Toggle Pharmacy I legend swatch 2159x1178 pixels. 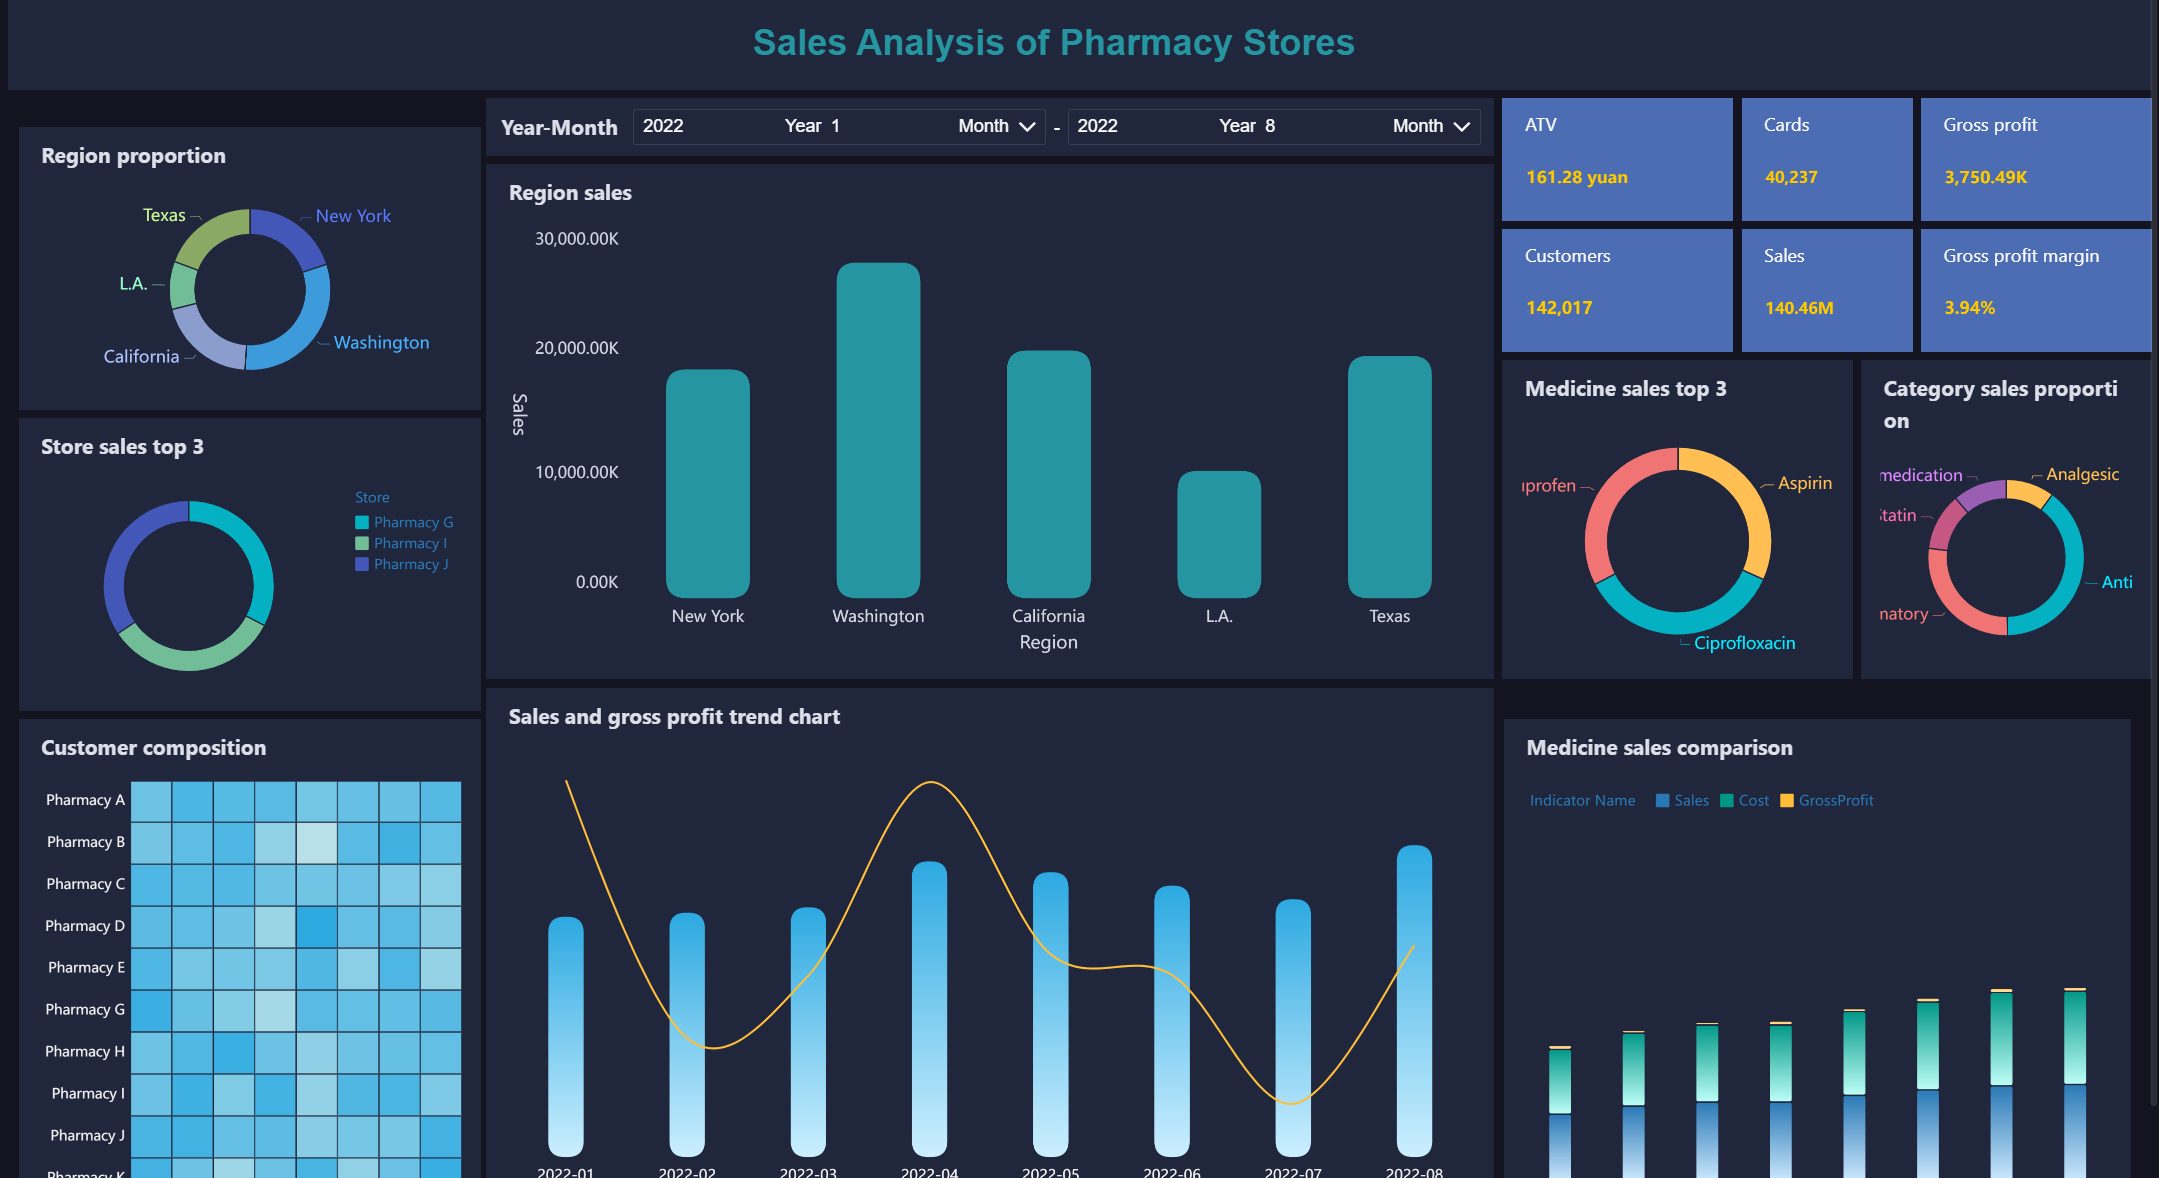click(362, 543)
